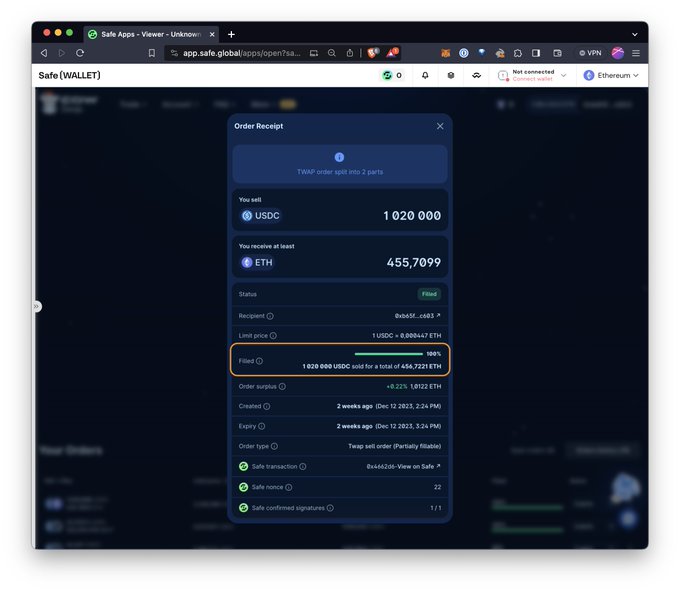Click the zoom magnifier in address bar
This screenshot has height=591, width=680.
332,53
